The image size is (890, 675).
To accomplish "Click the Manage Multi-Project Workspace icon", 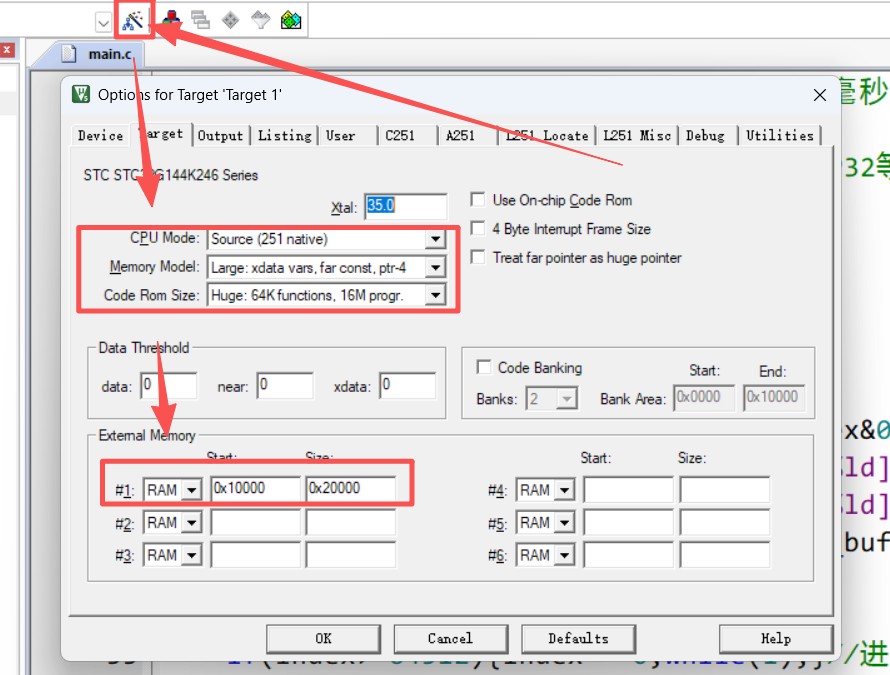I will (x=200, y=19).
